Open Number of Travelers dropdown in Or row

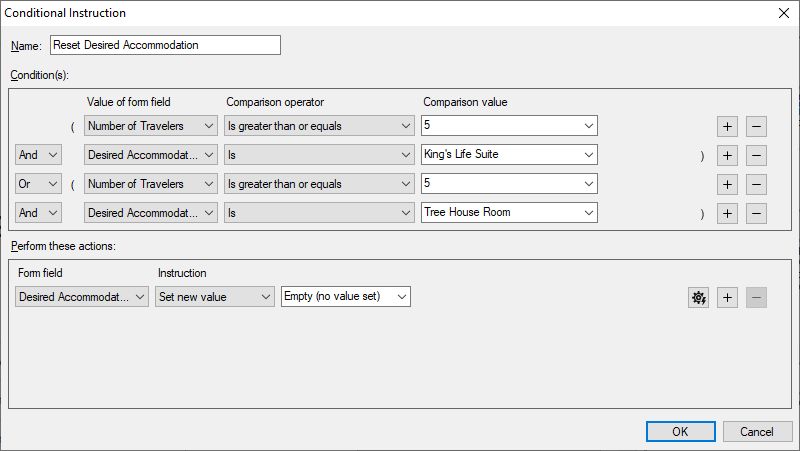coord(150,184)
